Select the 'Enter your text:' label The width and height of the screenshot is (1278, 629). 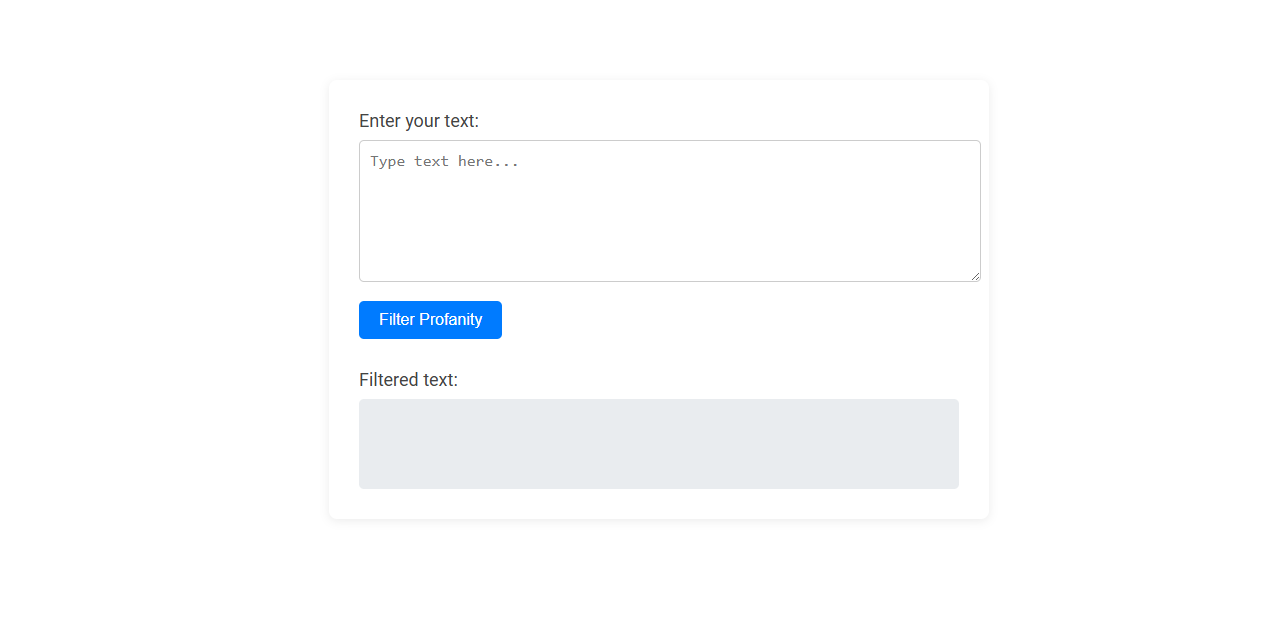coord(418,121)
